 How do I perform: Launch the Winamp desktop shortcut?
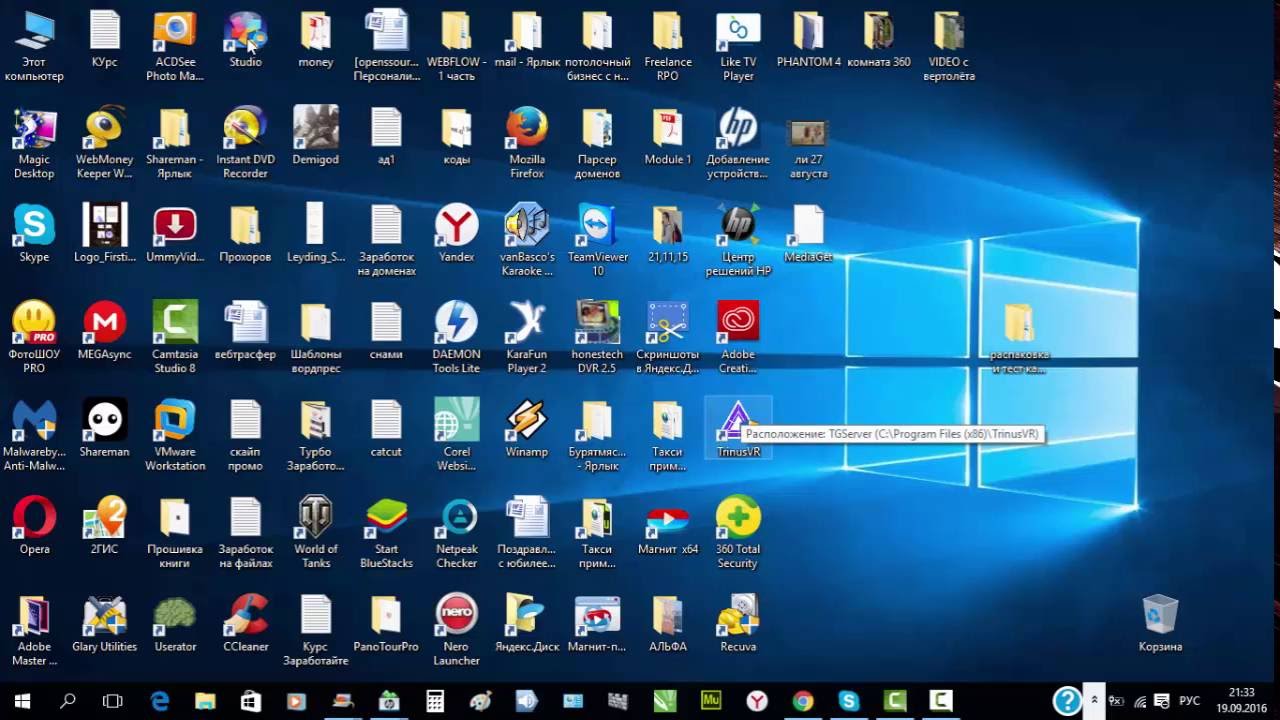[x=527, y=428]
